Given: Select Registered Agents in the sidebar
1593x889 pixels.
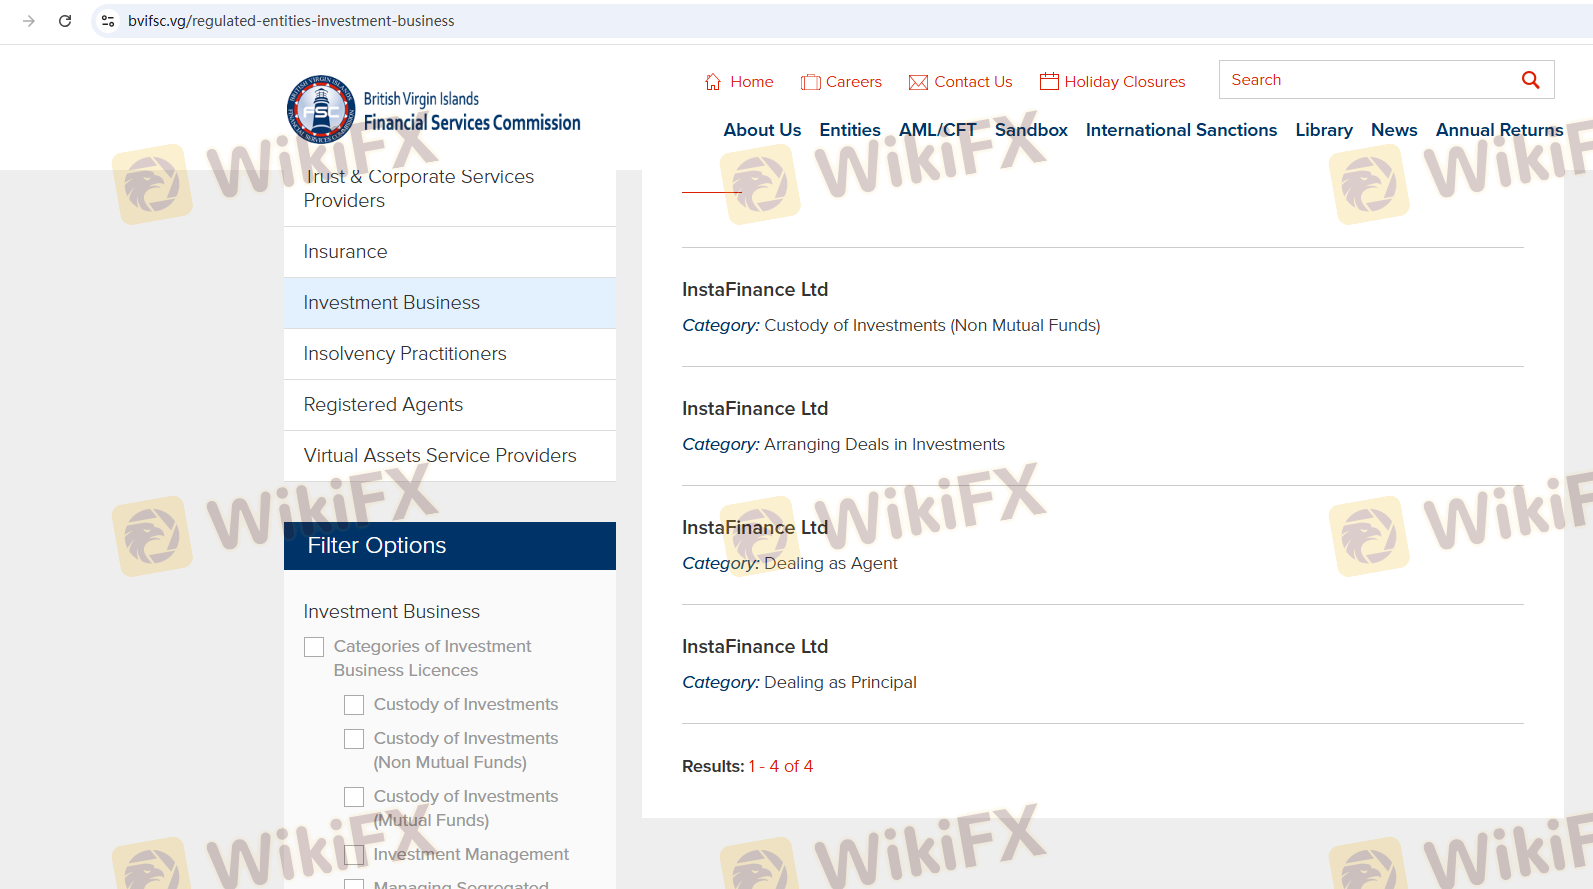Looking at the screenshot, I should 450,405.
